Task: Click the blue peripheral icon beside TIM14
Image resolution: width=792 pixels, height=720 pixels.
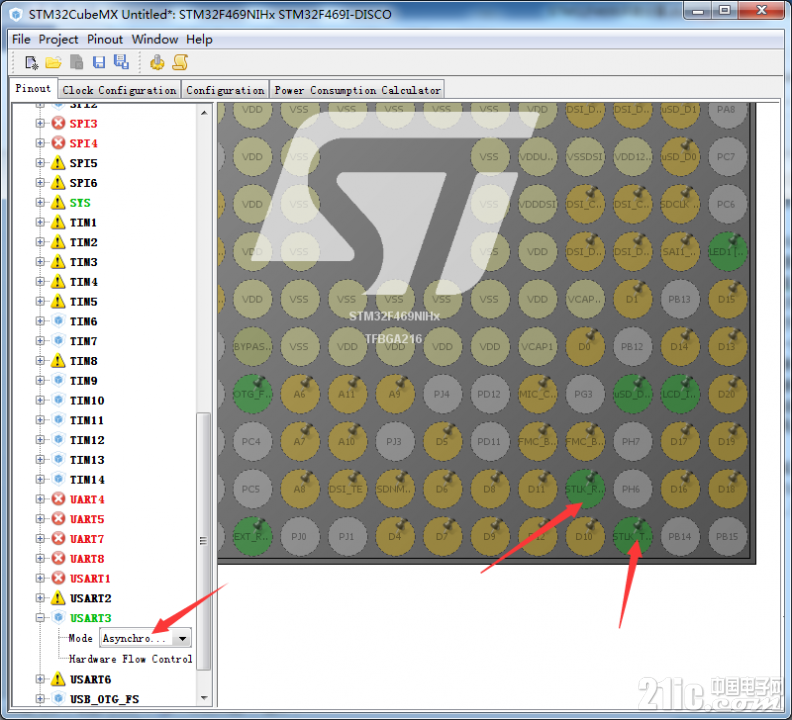Action: pos(58,479)
